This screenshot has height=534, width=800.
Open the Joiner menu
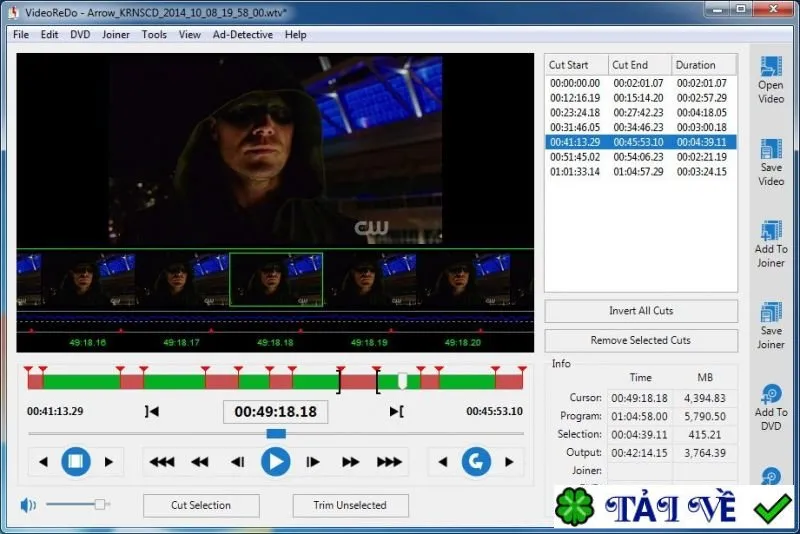pyautogui.click(x=116, y=35)
